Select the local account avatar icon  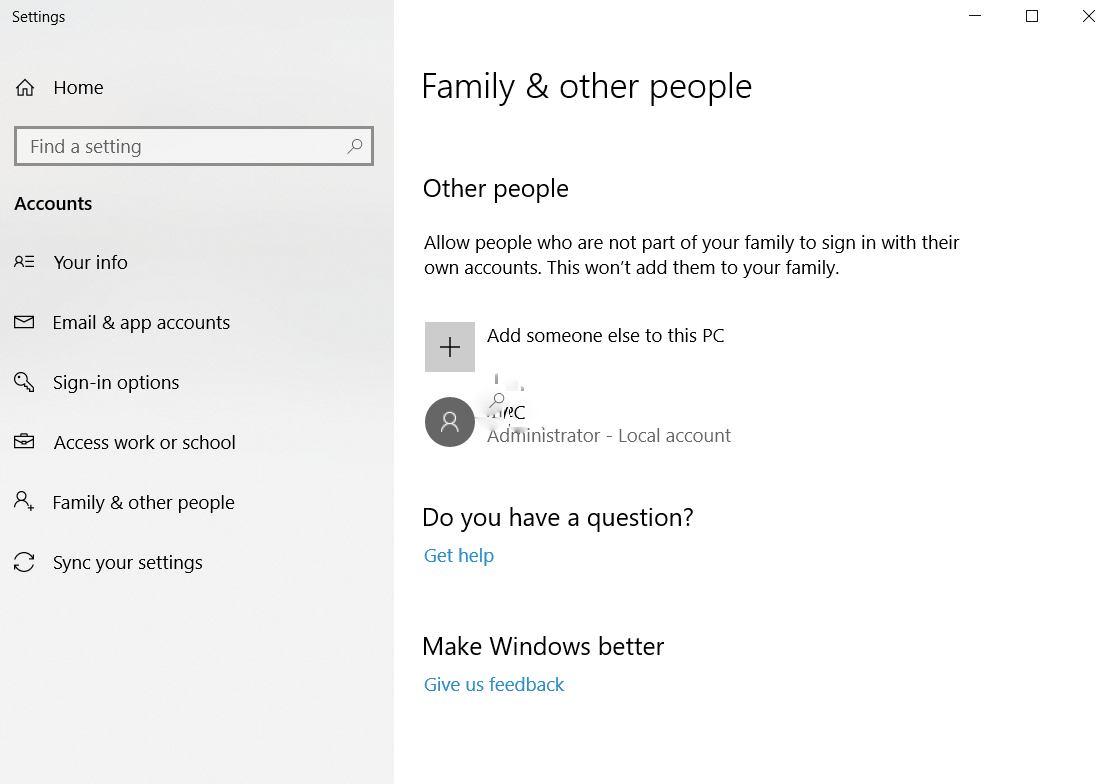pyautogui.click(x=450, y=422)
